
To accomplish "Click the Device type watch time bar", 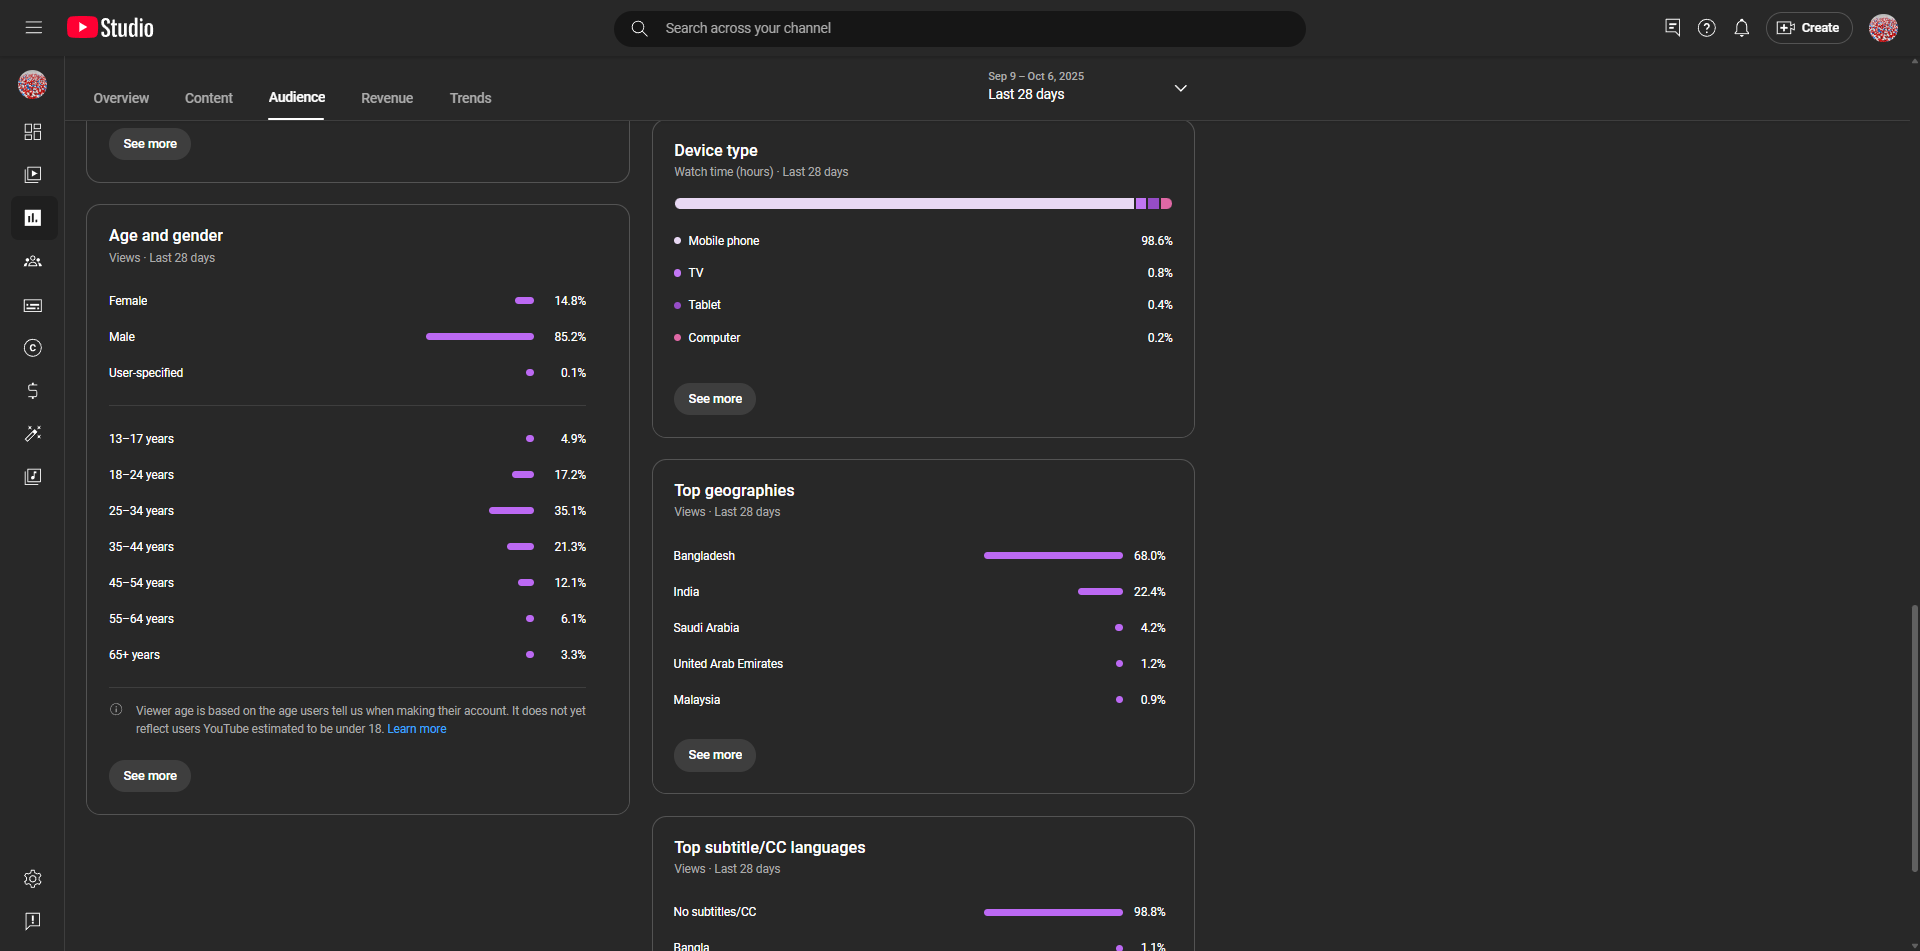I will tap(922, 204).
